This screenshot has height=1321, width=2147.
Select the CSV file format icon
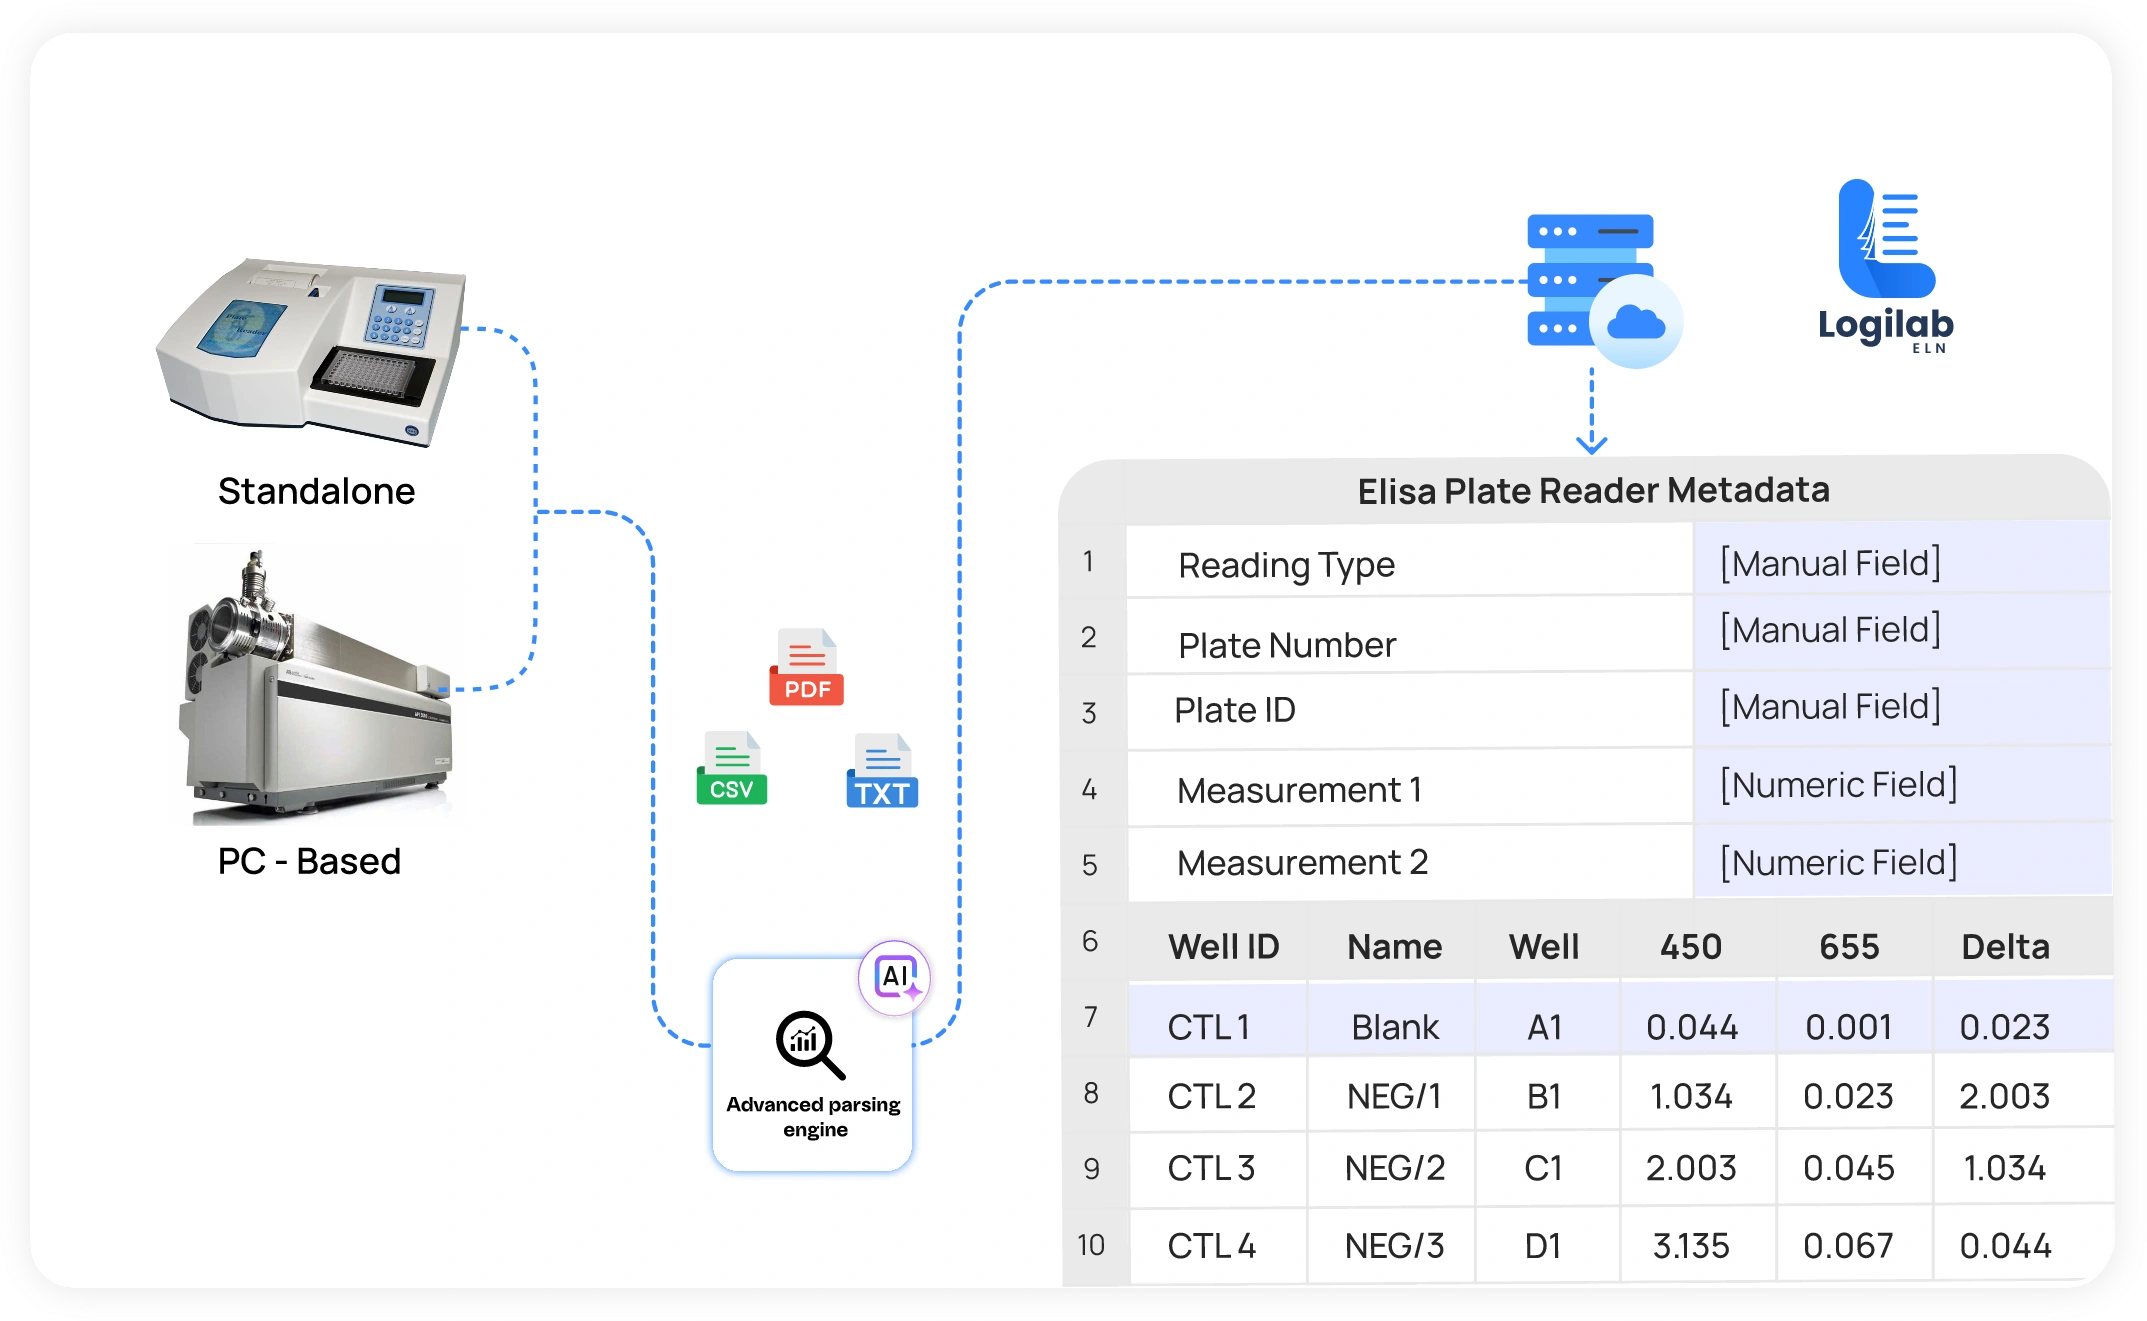coord(731,769)
